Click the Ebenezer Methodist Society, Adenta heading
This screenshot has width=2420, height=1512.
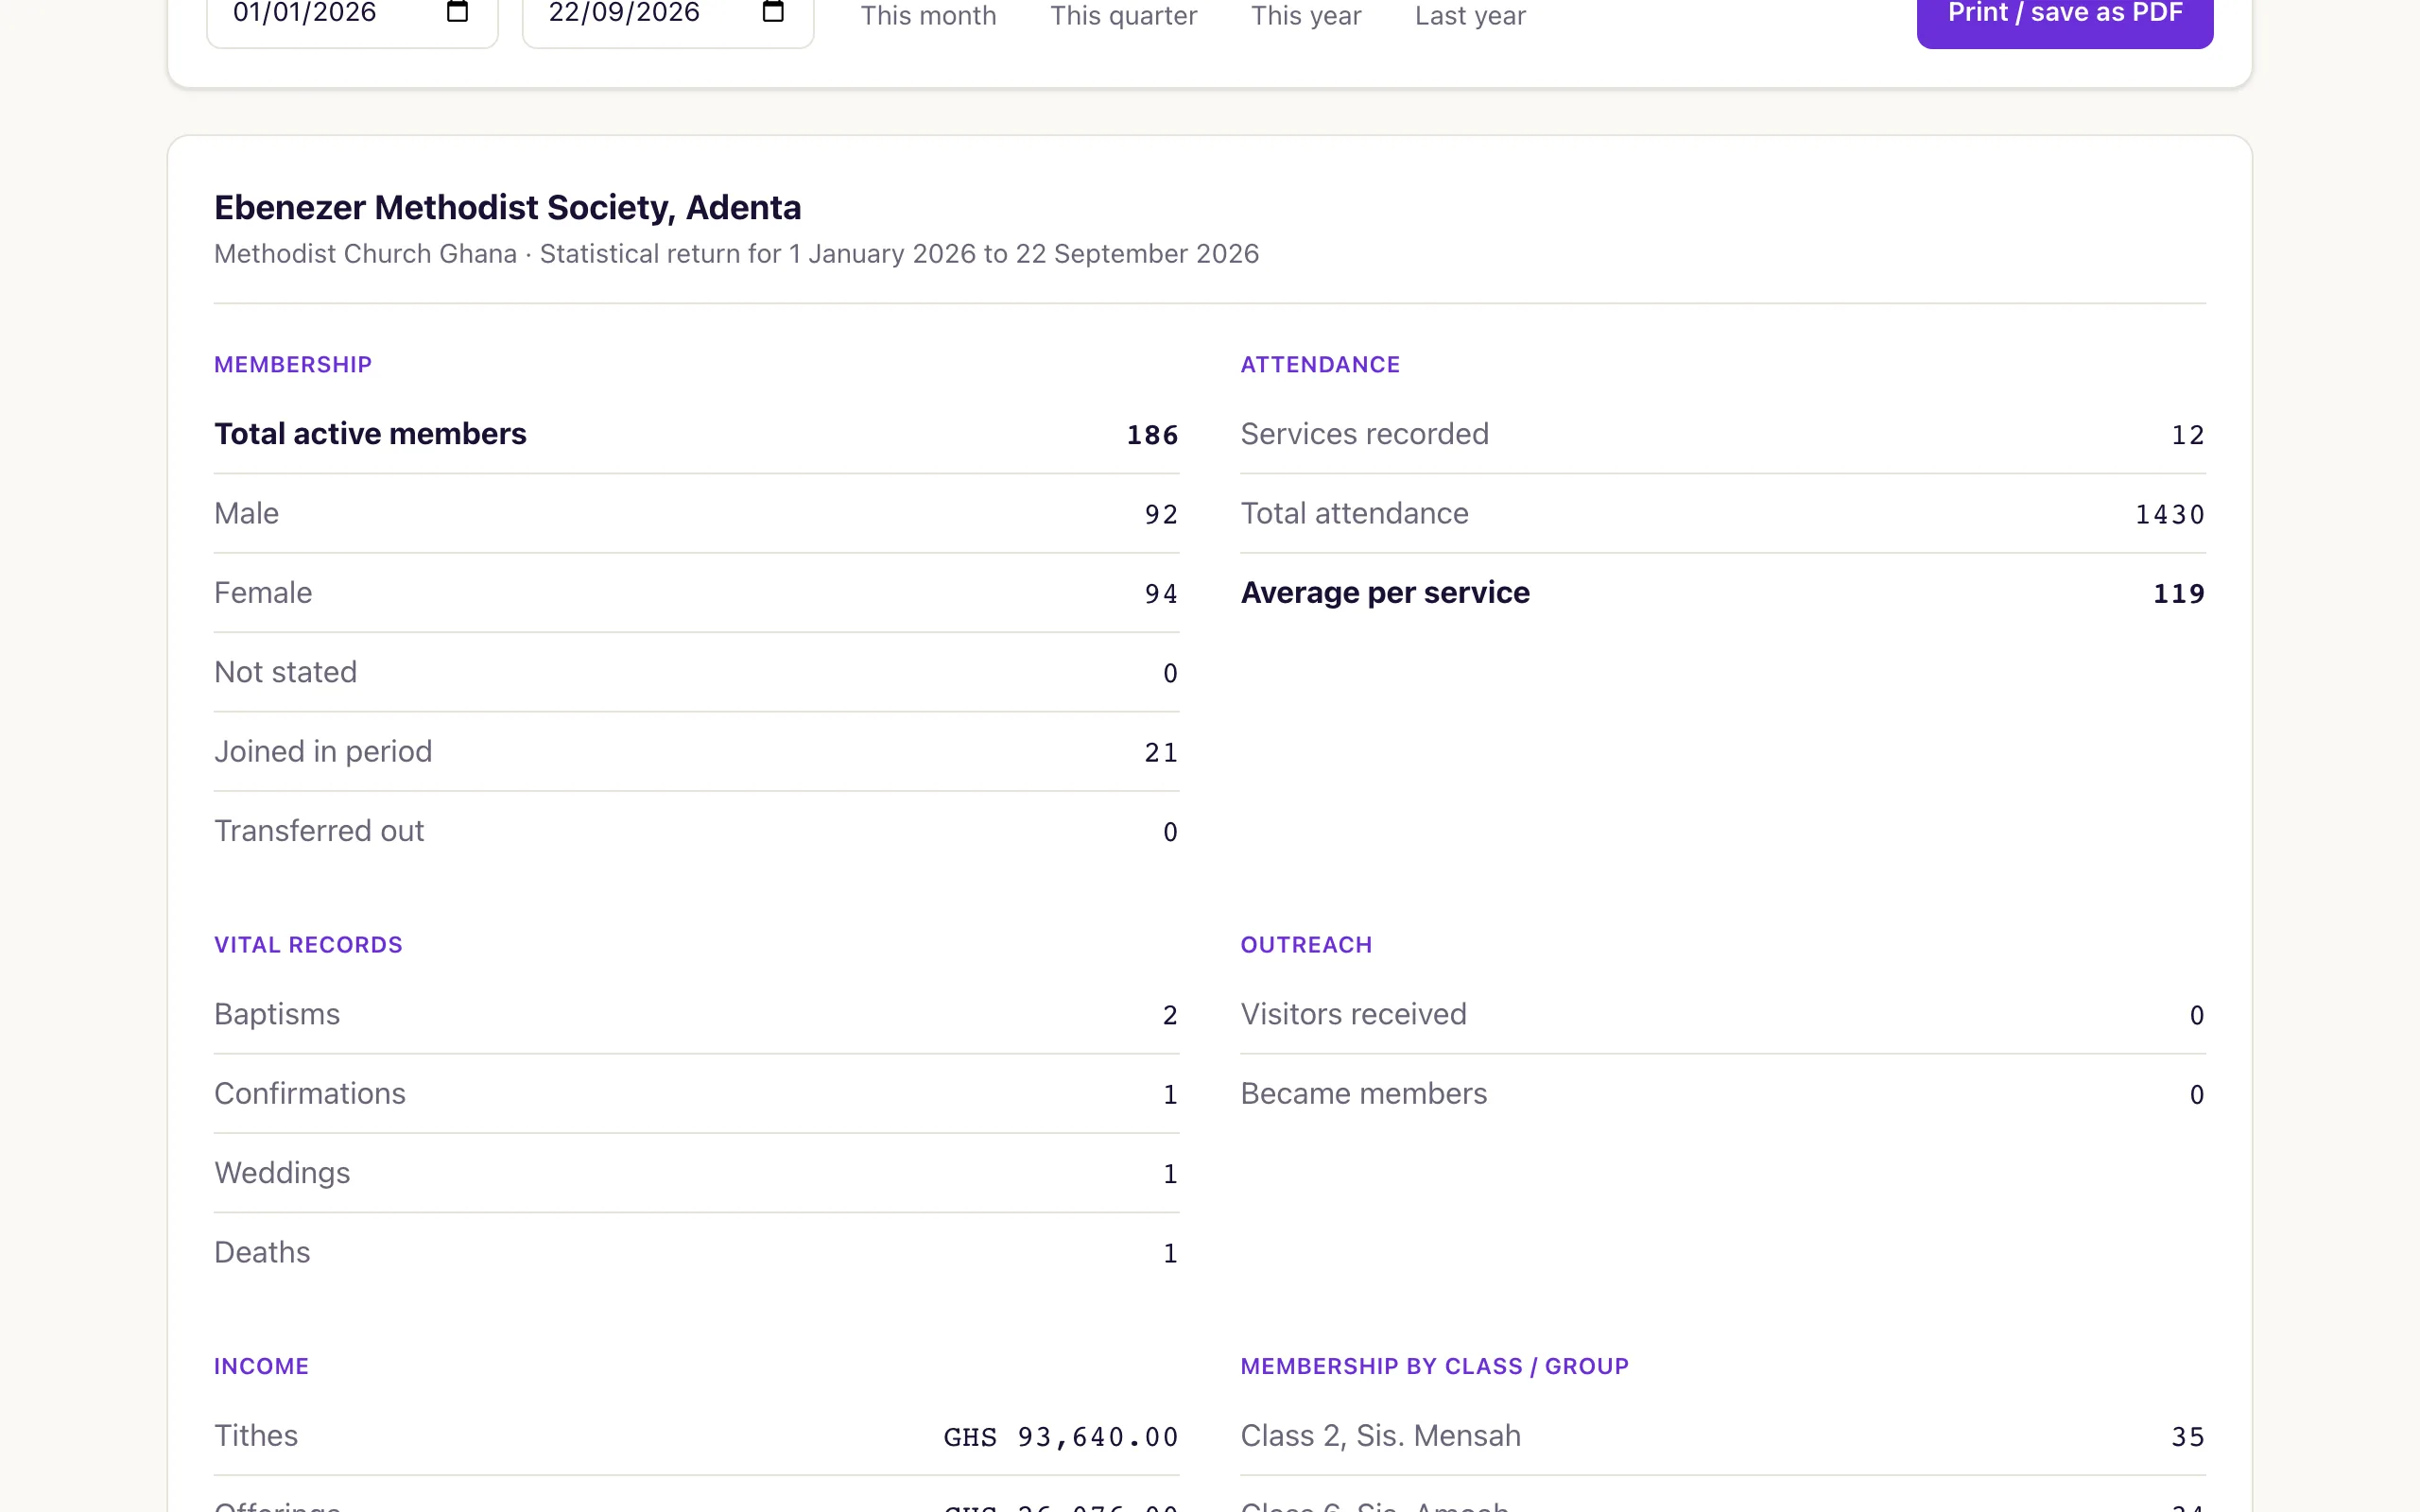pyautogui.click(x=508, y=207)
